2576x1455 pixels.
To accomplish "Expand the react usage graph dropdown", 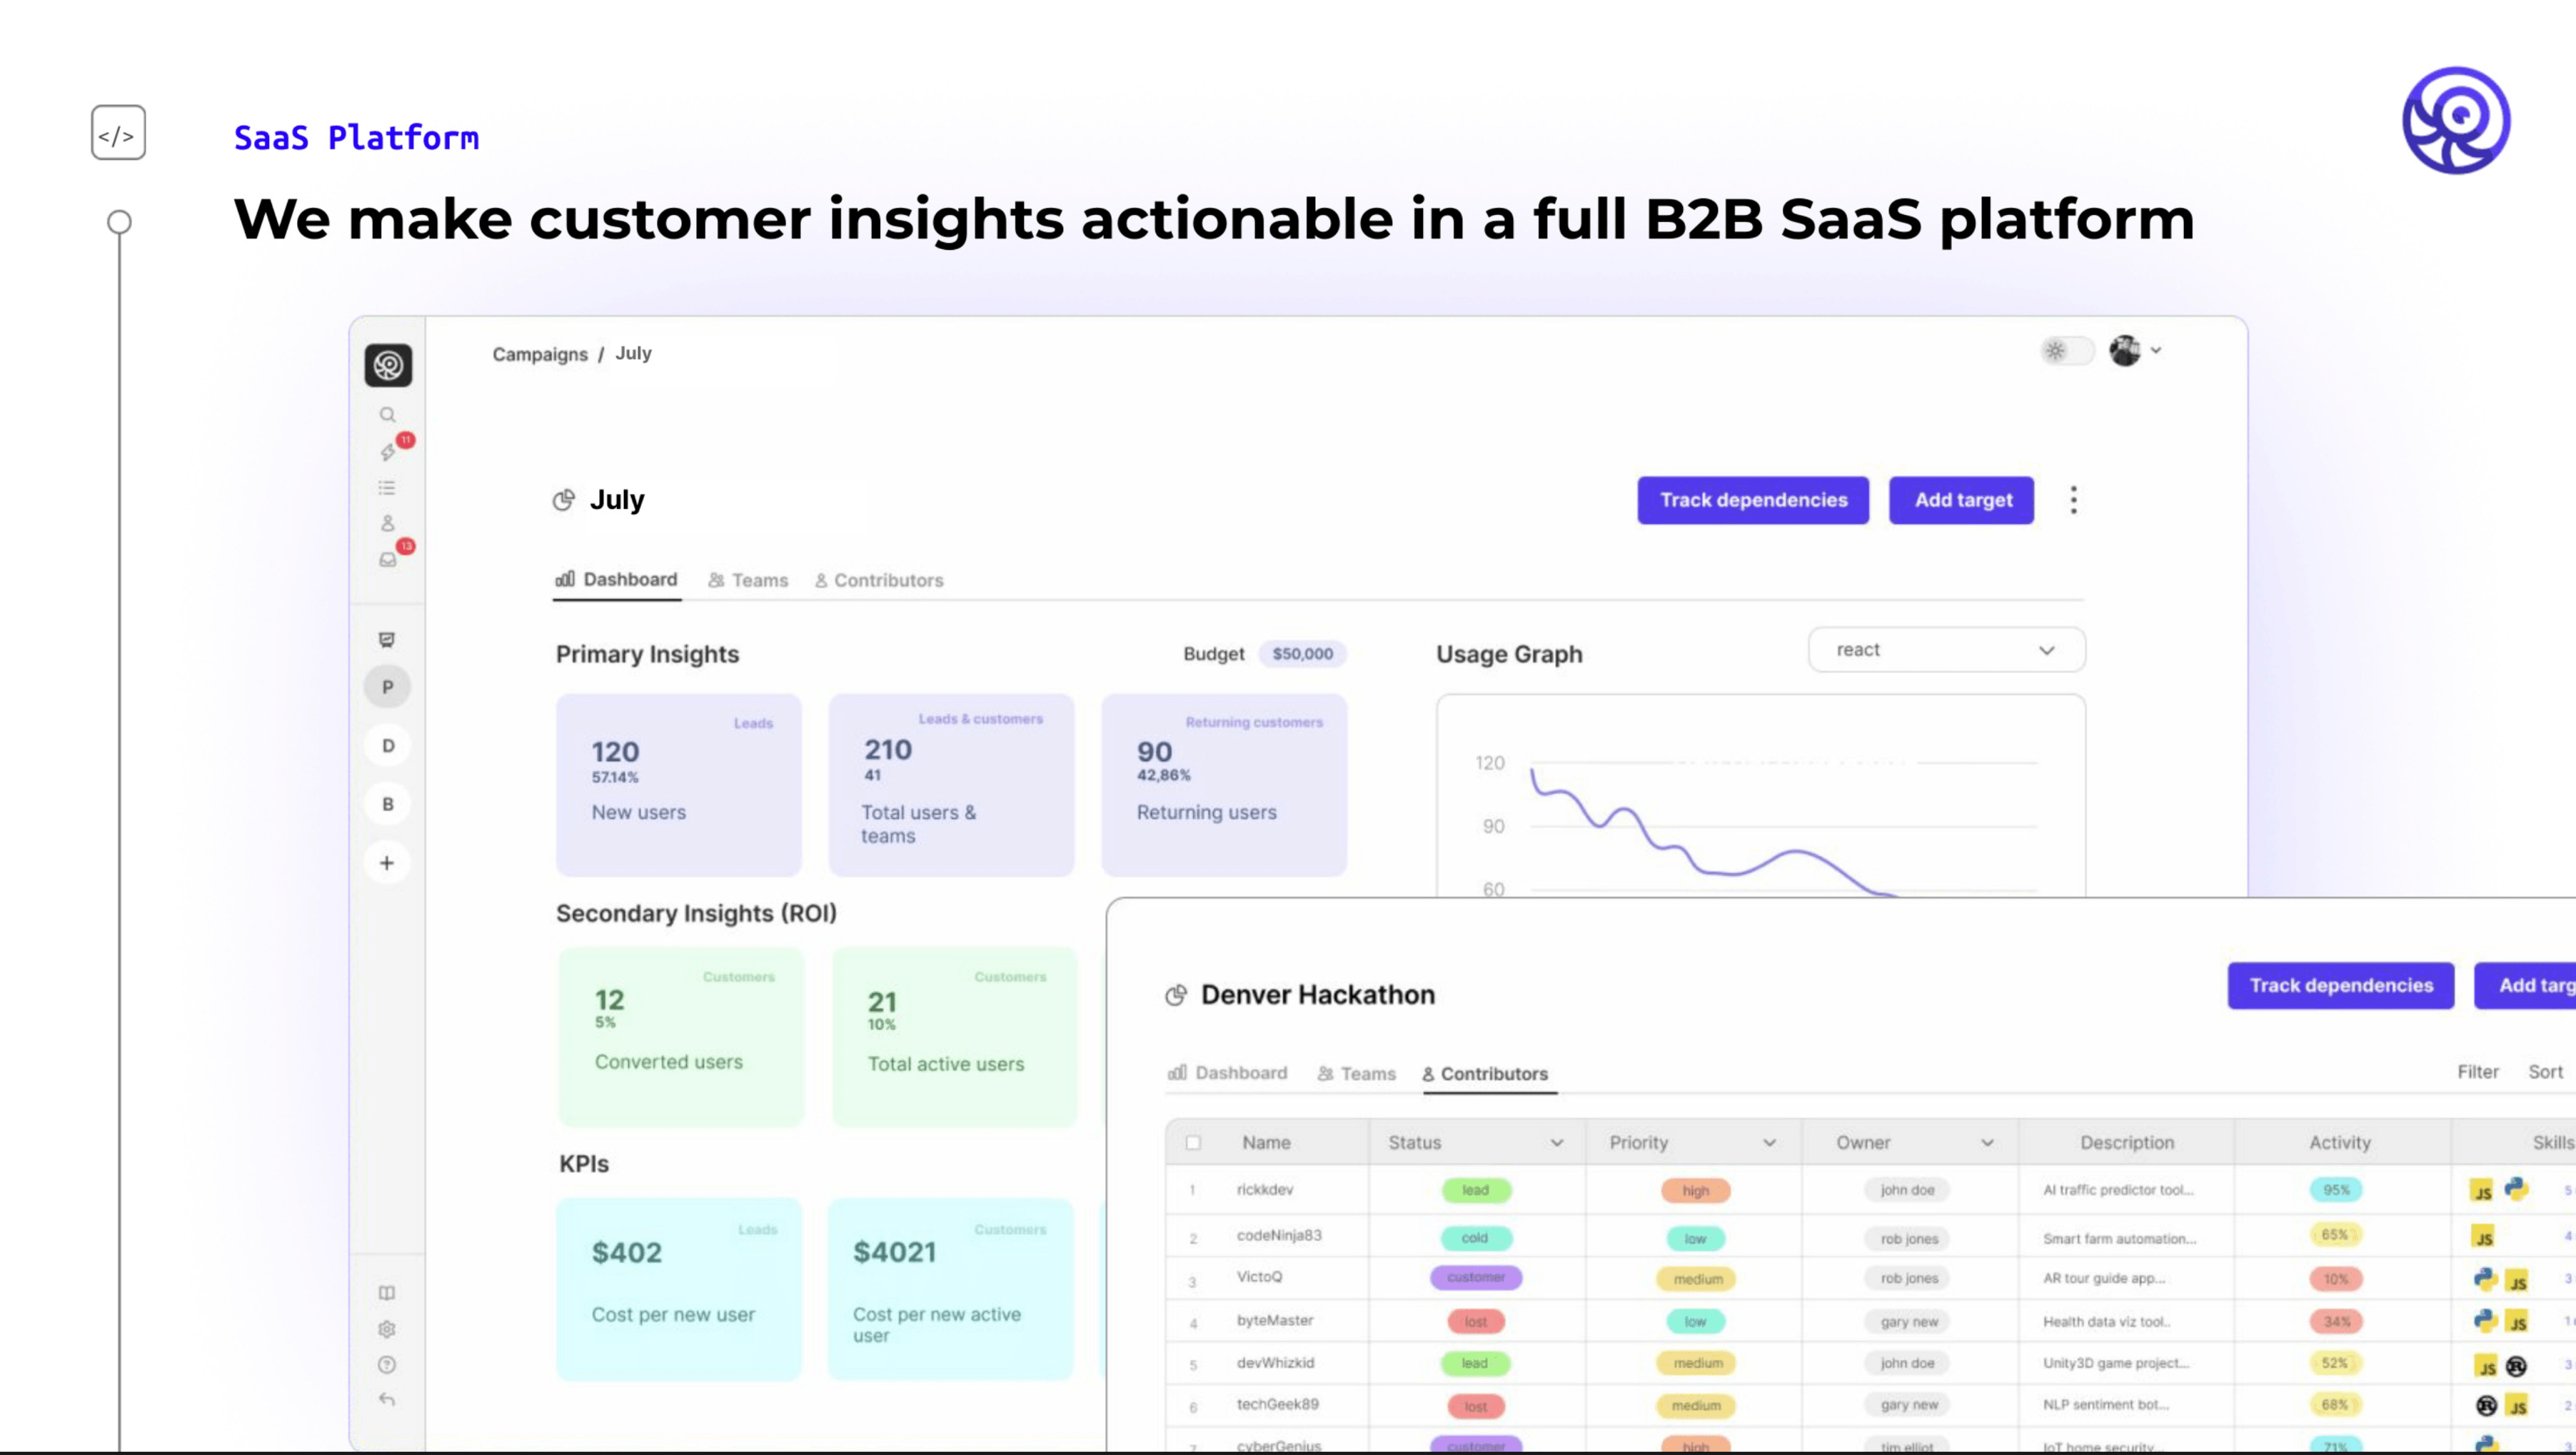I will coord(1946,650).
